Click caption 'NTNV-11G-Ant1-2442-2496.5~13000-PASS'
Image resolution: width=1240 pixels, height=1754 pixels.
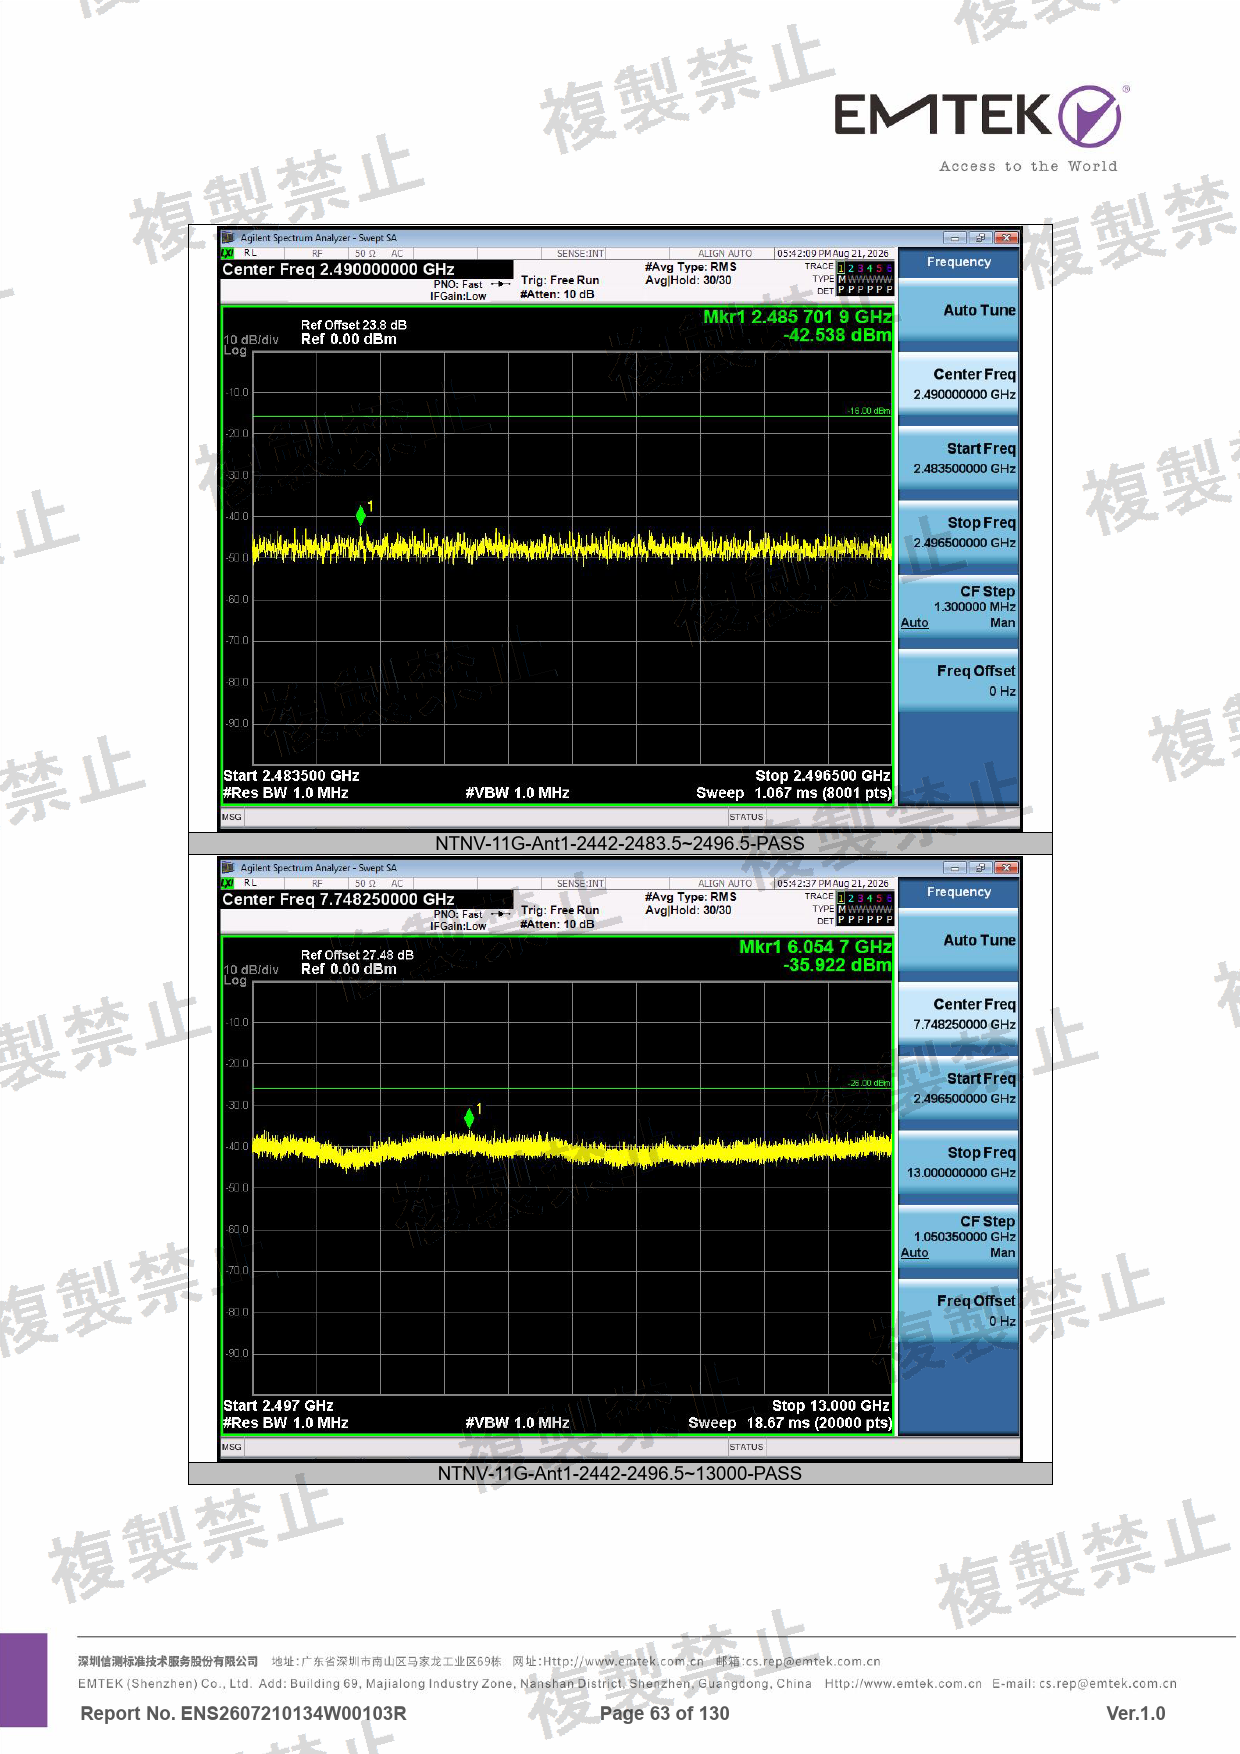(x=620, y=1474)
